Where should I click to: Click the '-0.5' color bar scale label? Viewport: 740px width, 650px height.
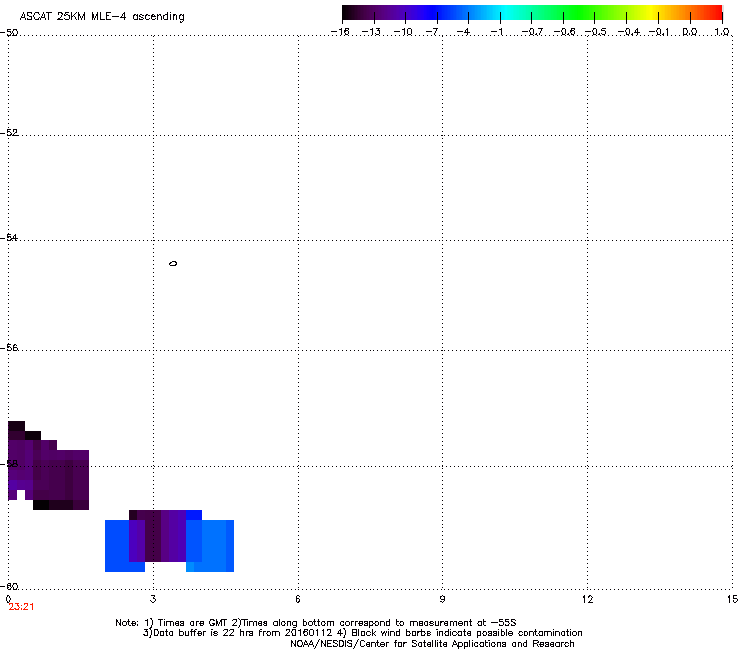(x=596, y=32)
